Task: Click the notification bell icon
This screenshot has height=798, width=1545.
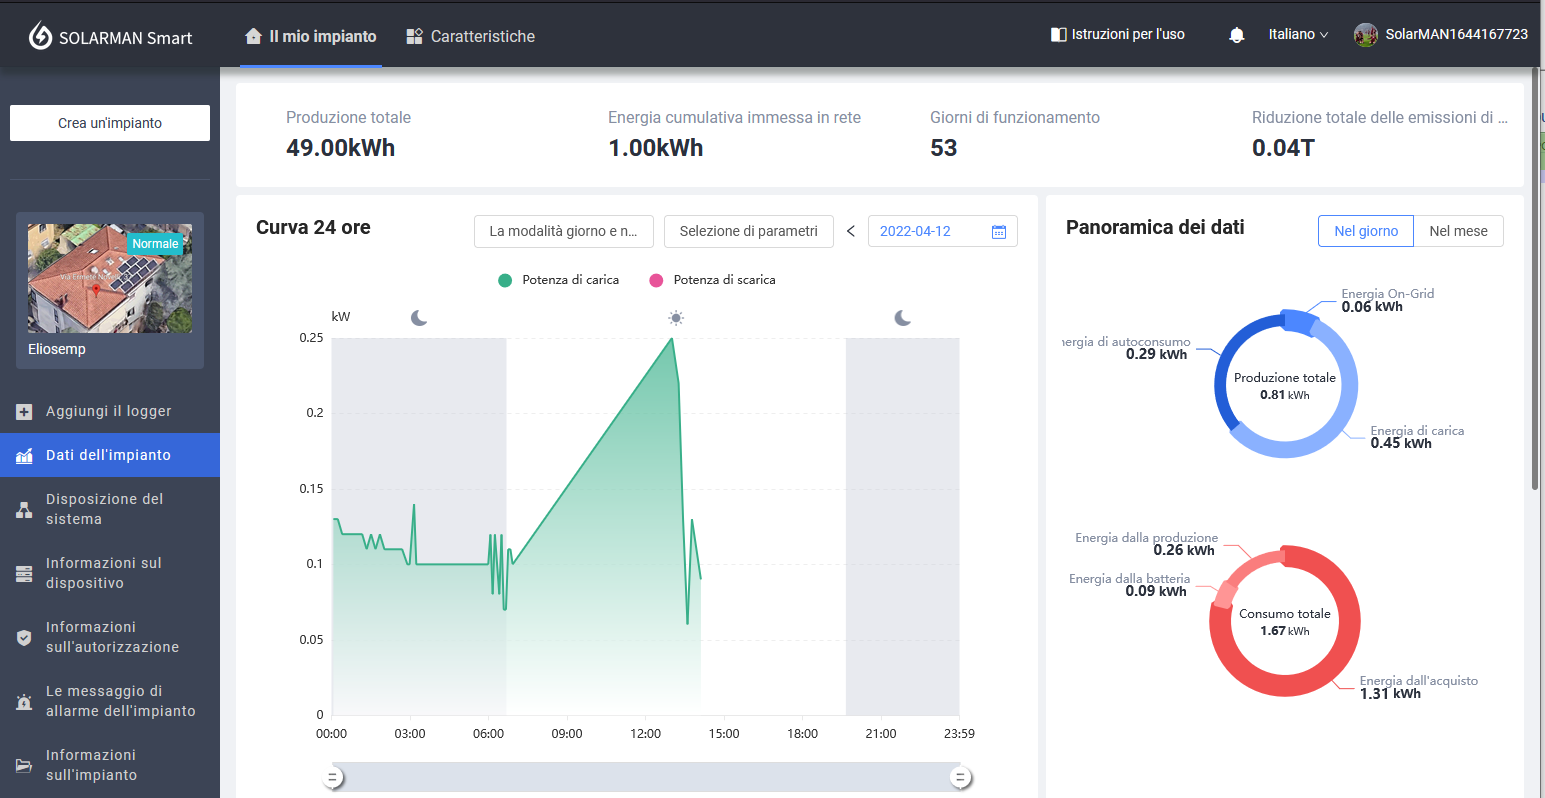Action: tap(1236, 35)
